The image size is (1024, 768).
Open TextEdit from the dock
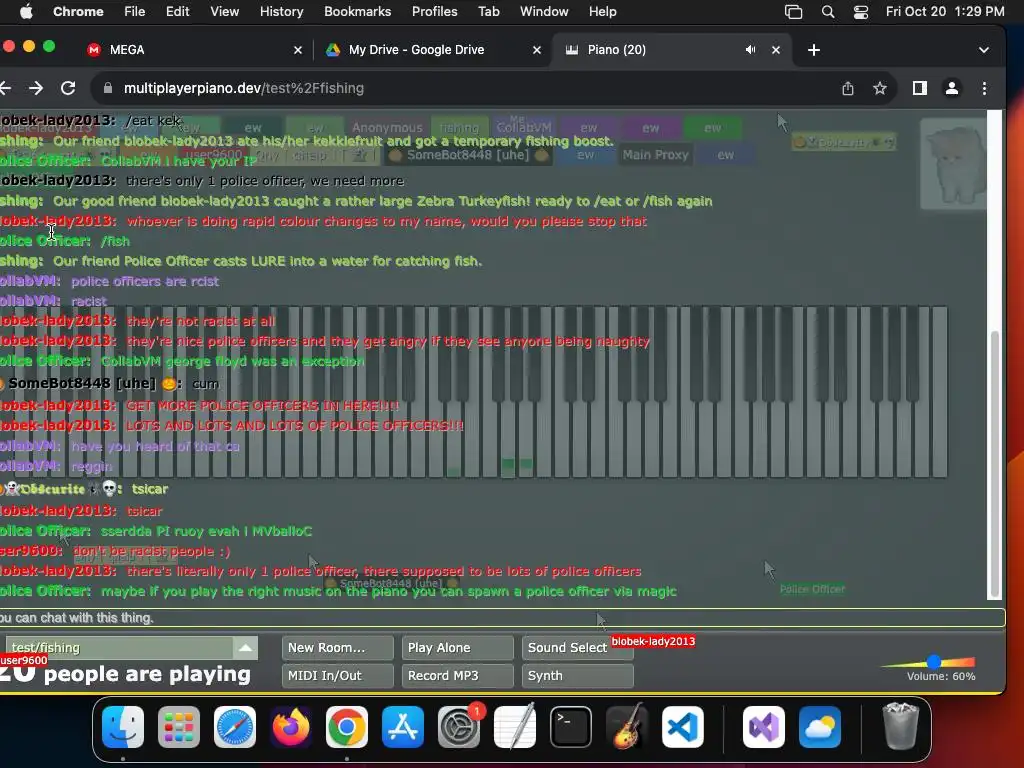click(515, 727)
